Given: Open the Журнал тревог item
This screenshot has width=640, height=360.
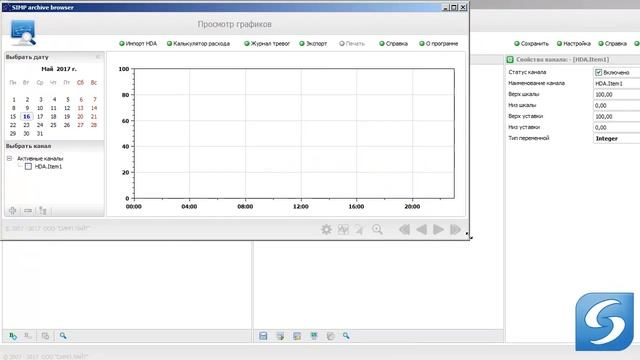Looking at the screenshot, I should (x=267, y=44).
